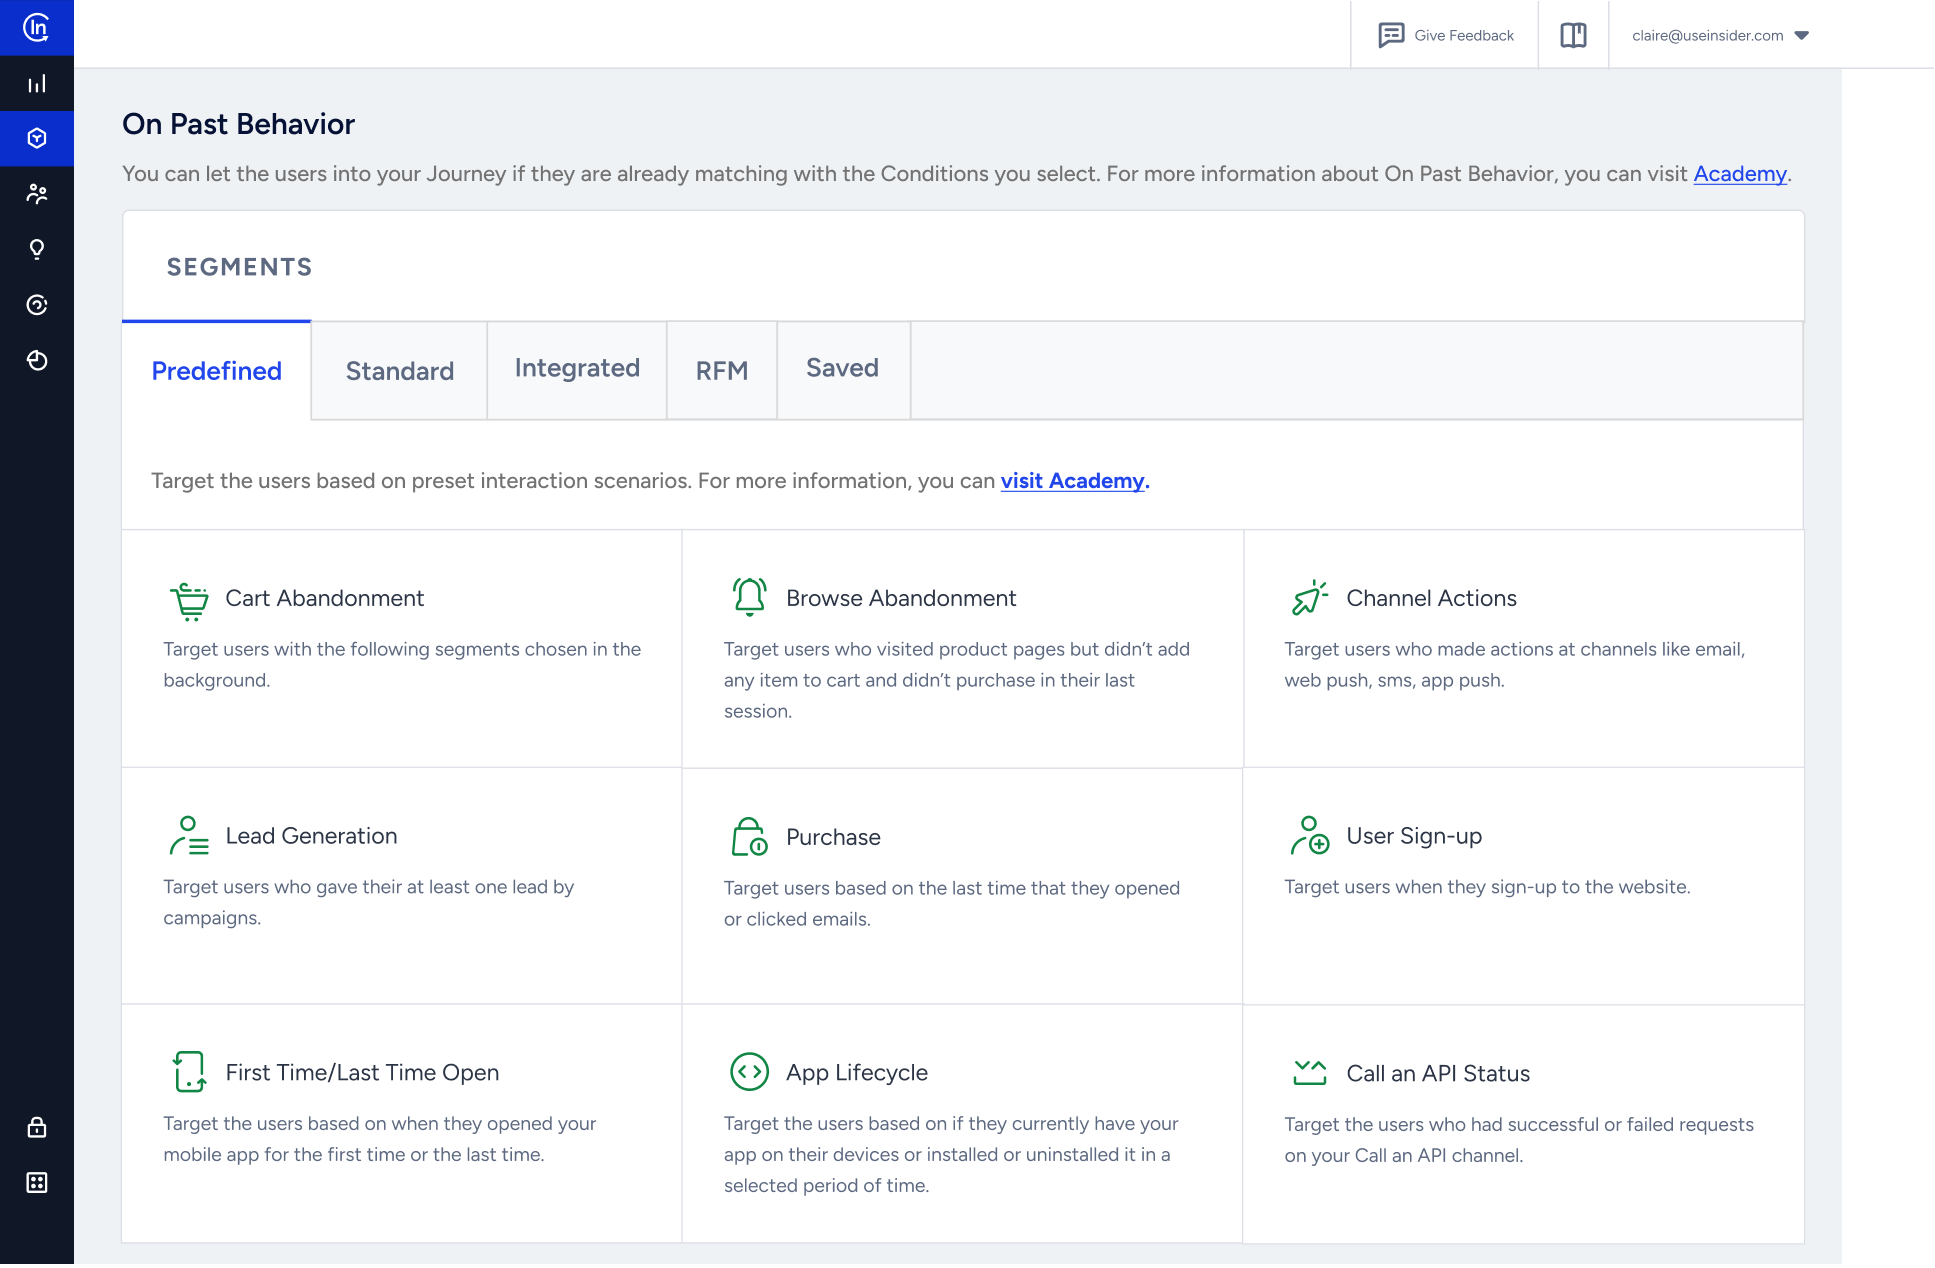
Task: Open the analytics bar-chart sidebar icon
Action: pos(36,83)
